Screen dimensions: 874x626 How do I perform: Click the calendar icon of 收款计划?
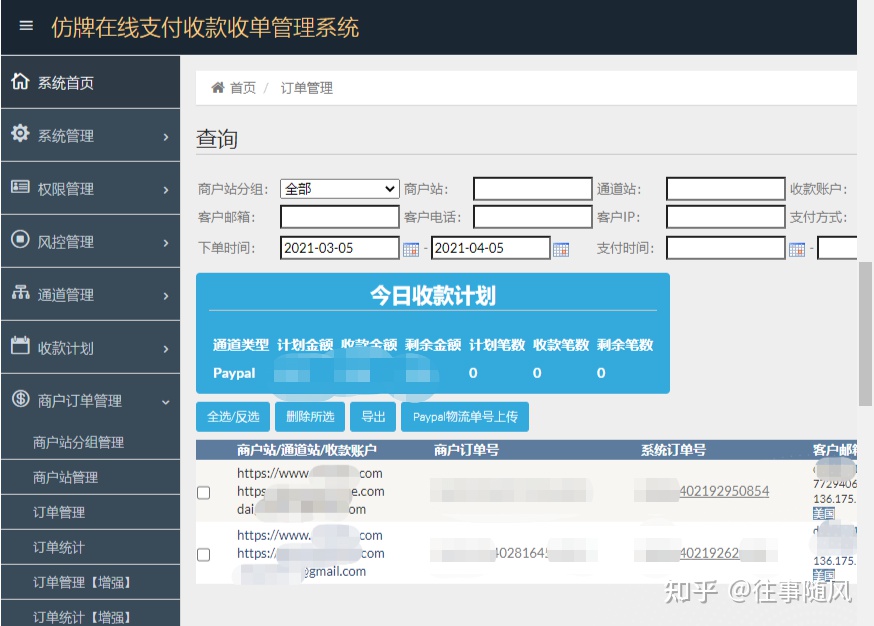click(x=20, y=345)
